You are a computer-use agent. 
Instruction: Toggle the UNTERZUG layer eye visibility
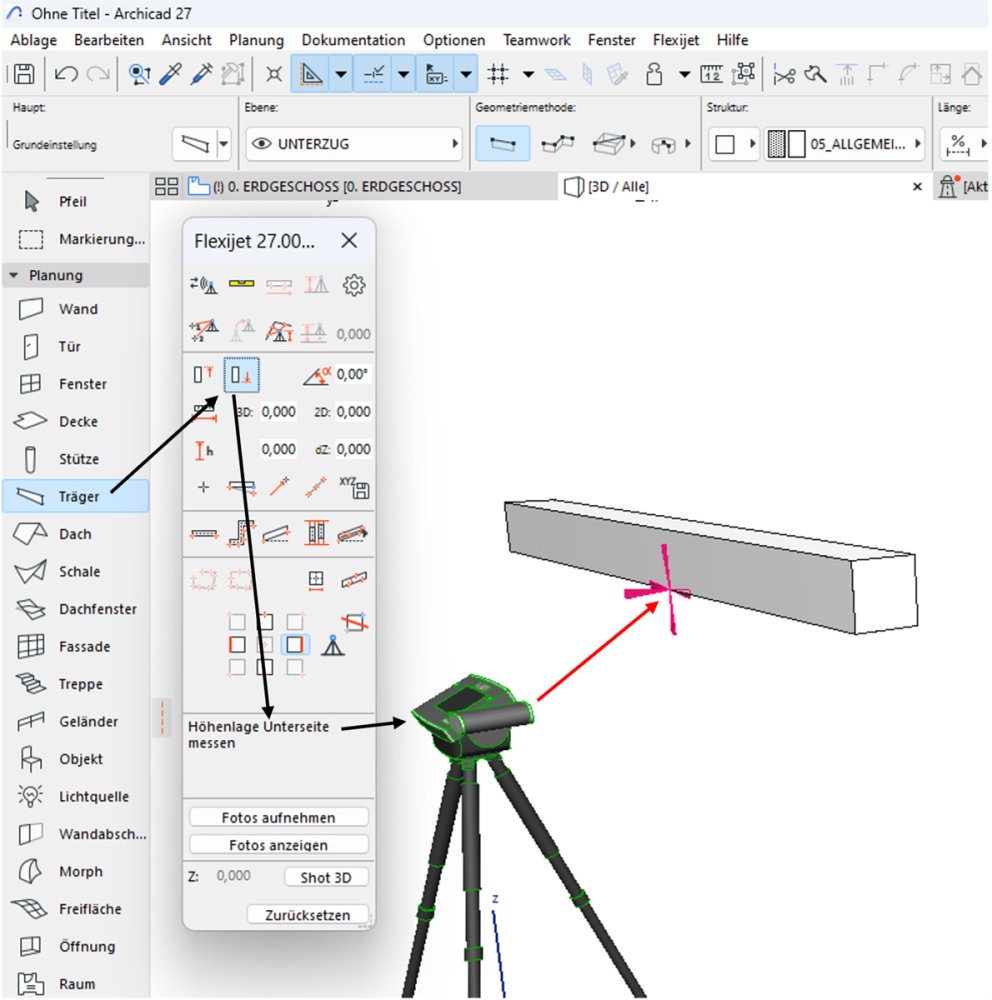262,143
